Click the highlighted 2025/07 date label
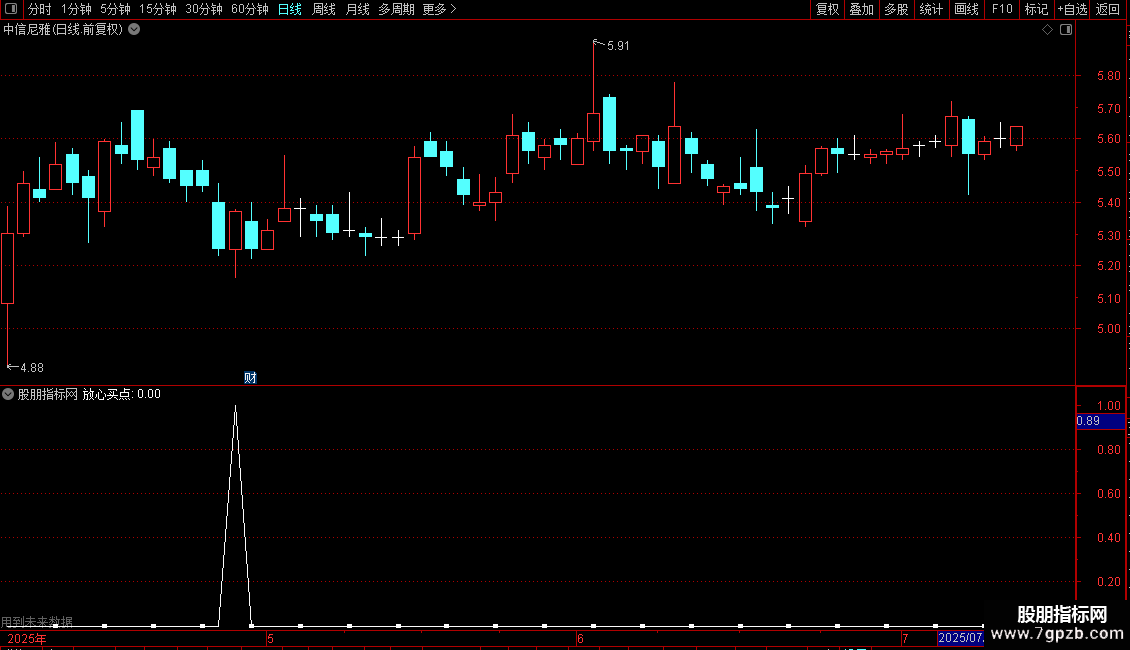 (961, 638)
